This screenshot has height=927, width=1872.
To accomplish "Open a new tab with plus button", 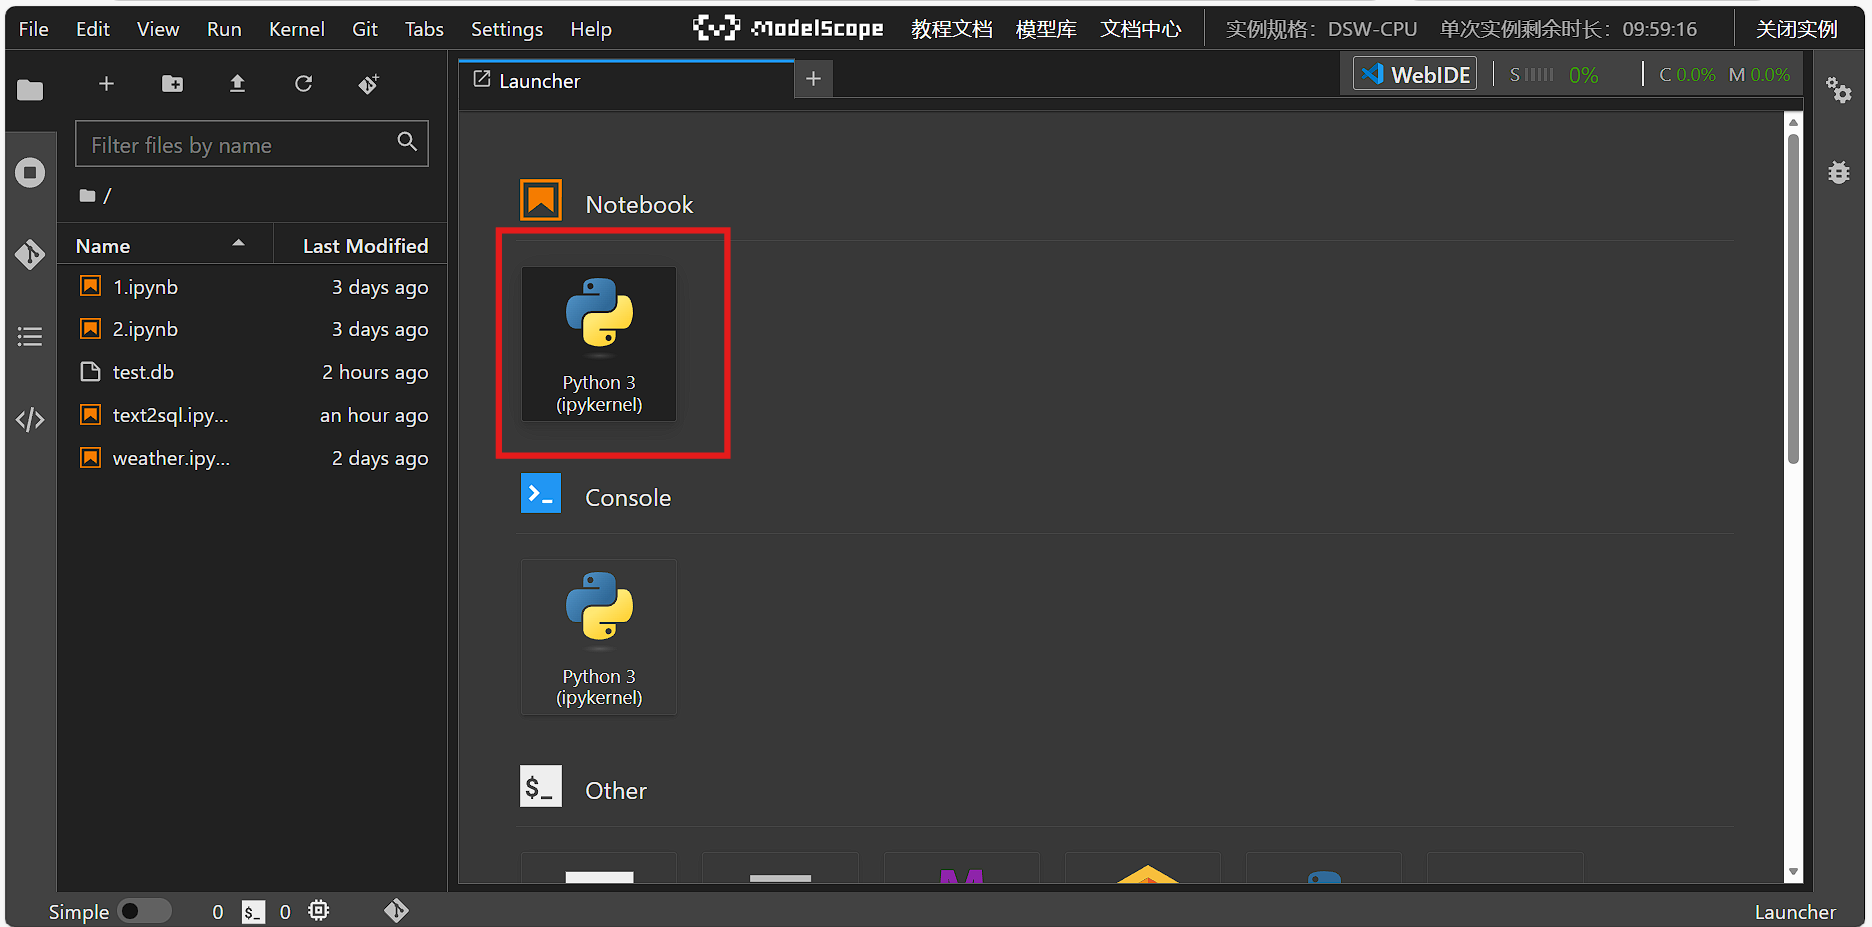I will [x=813, y=78].
